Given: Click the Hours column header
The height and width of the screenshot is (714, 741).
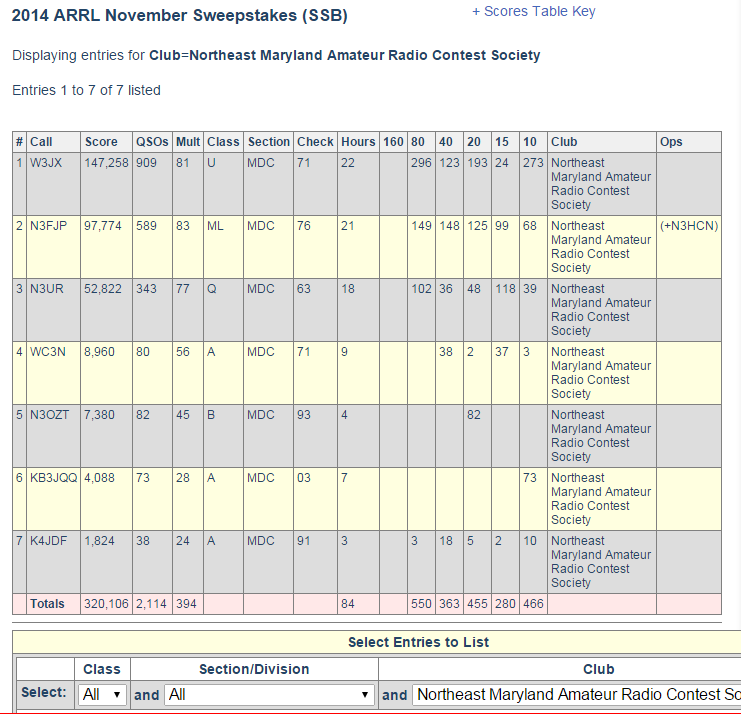Looking at the screenshot, I should coord(358,142).
